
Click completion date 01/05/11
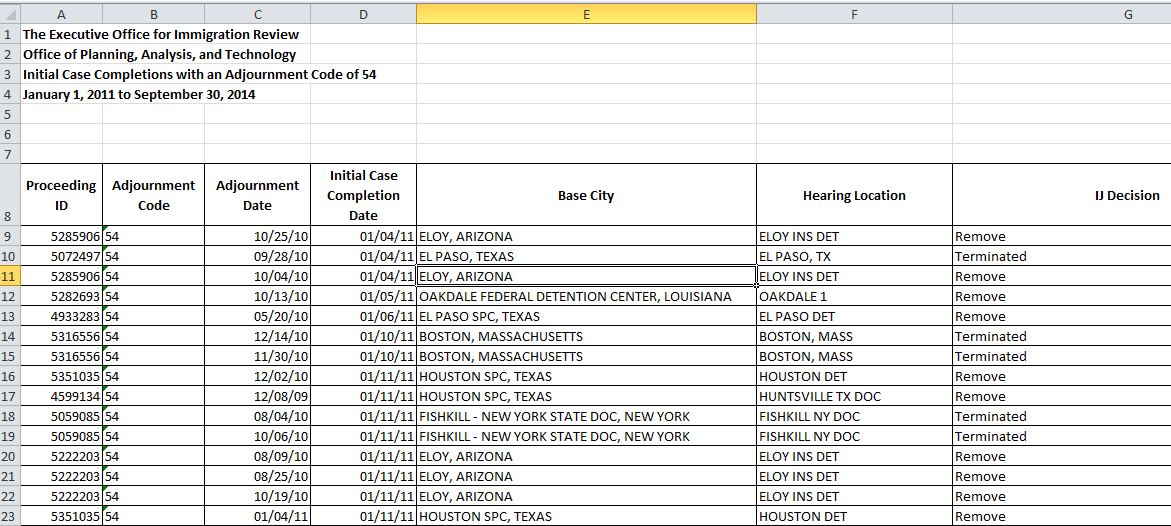[363, 297]
